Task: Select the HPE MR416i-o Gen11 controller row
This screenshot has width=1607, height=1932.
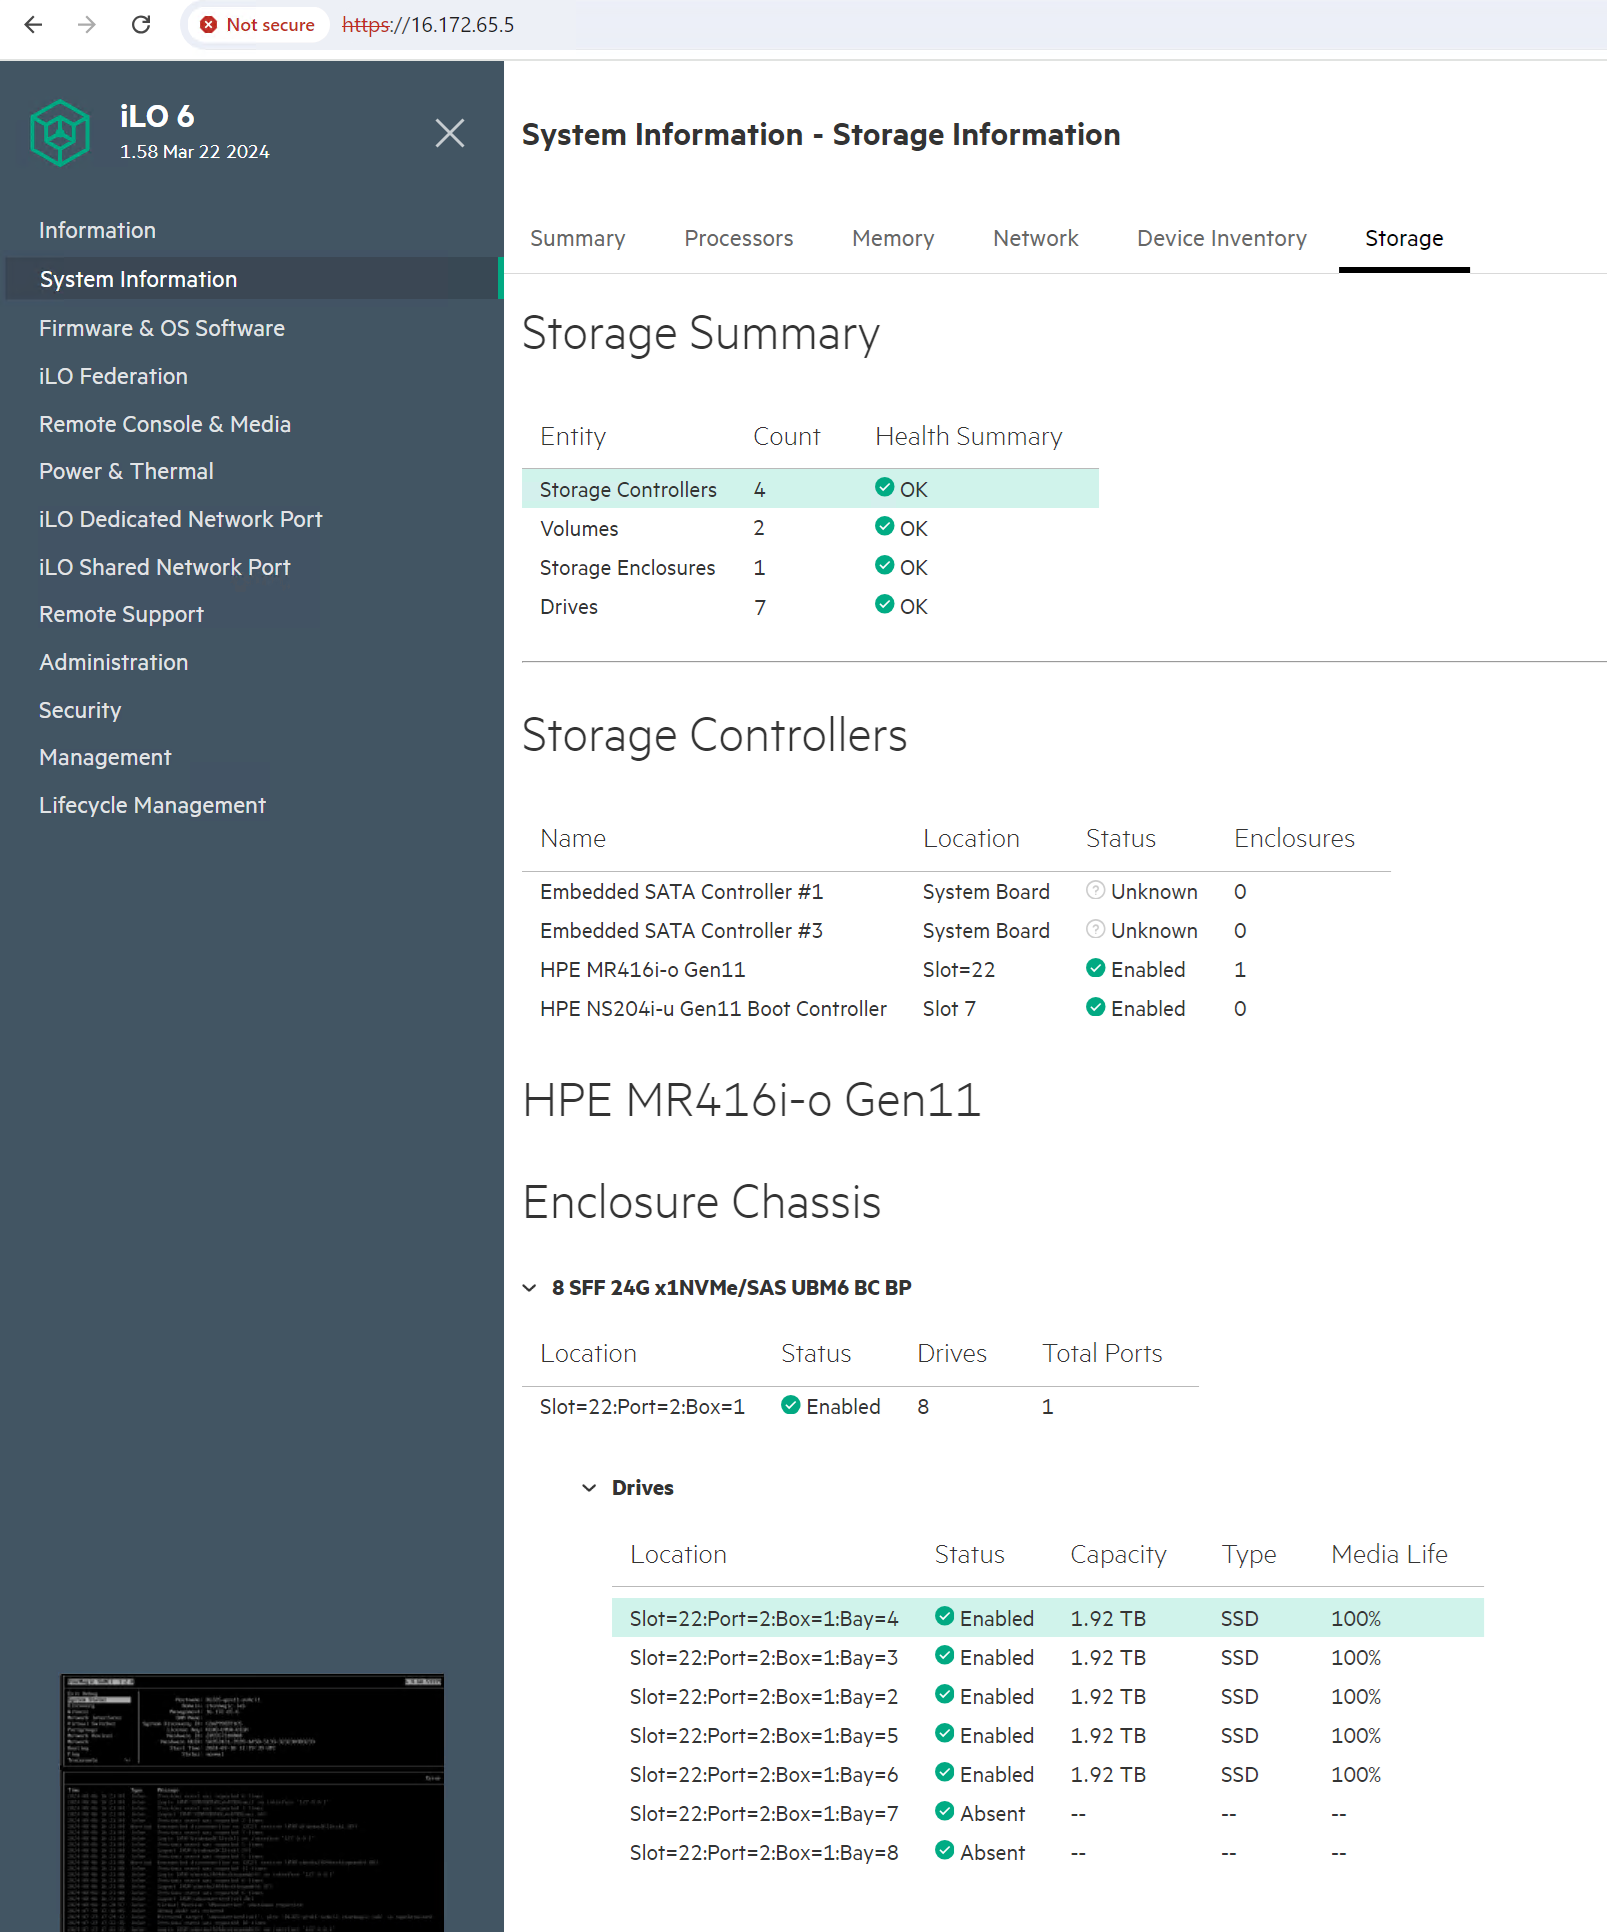Action: point(956,969)
